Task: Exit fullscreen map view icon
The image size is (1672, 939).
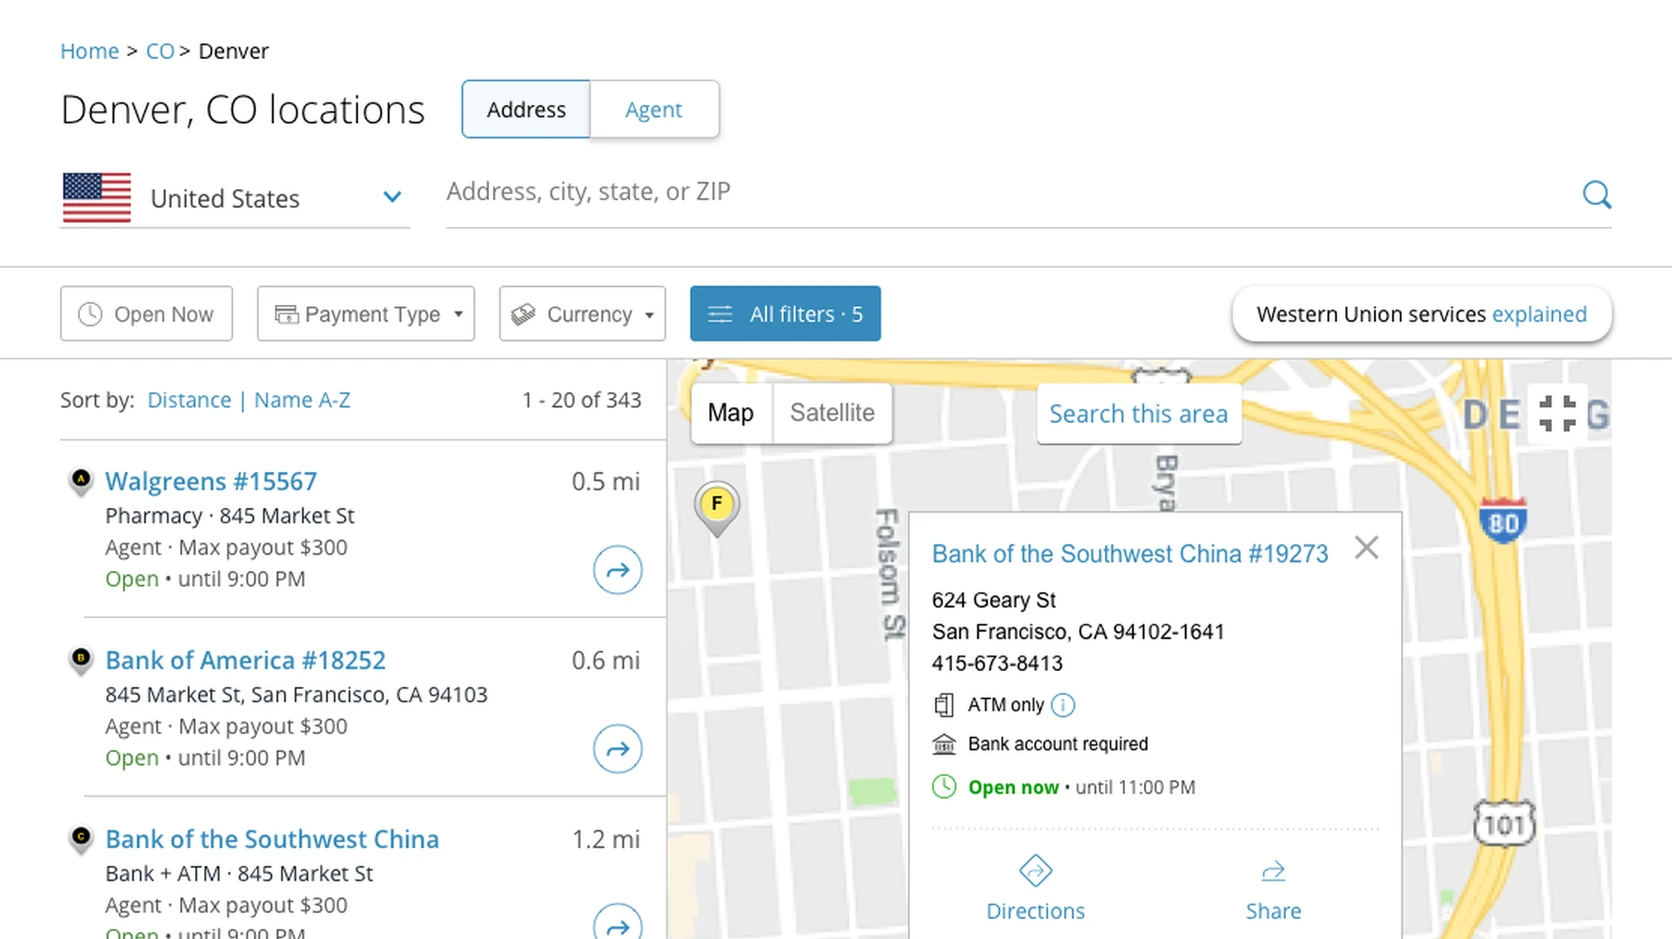Action: [x=1557, y=413]
